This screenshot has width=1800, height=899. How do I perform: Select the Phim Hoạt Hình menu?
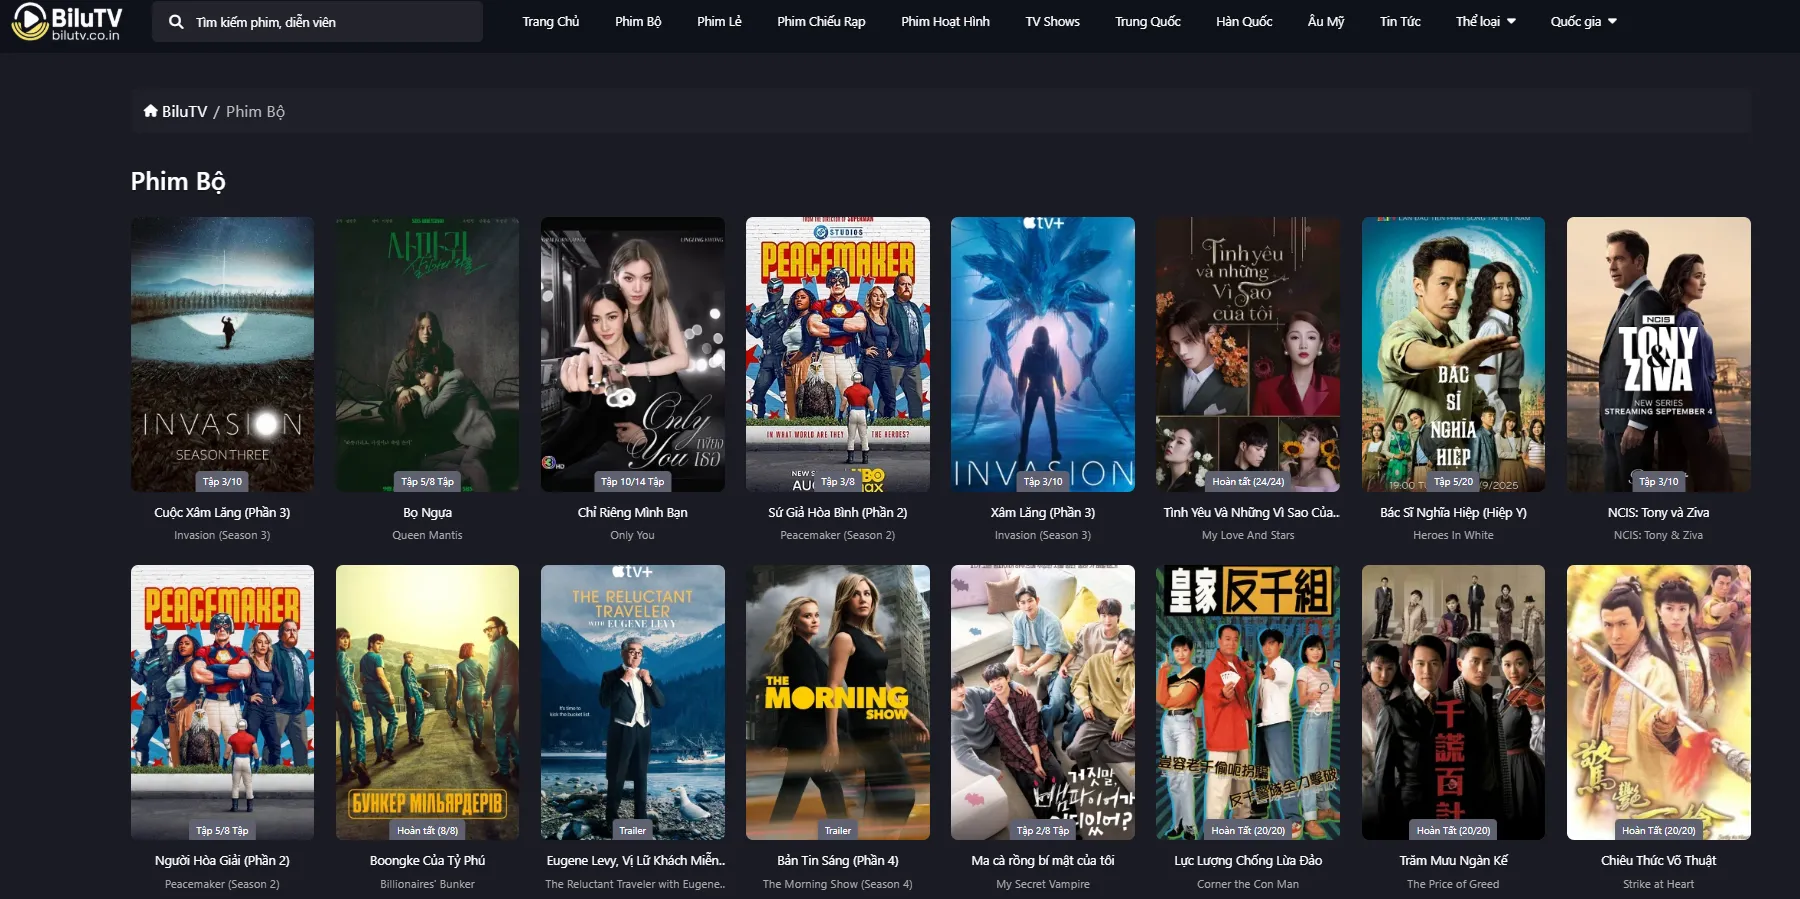(945, 21)
